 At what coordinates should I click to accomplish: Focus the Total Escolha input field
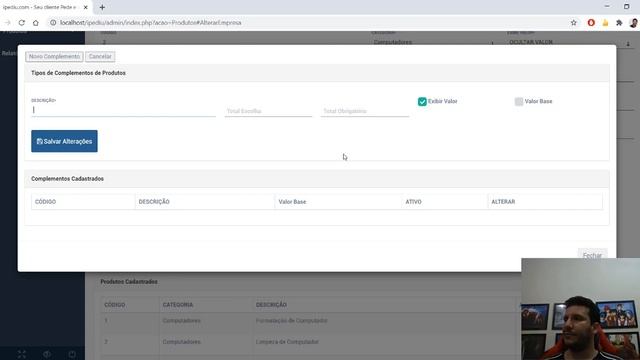[x=268, y=111]
